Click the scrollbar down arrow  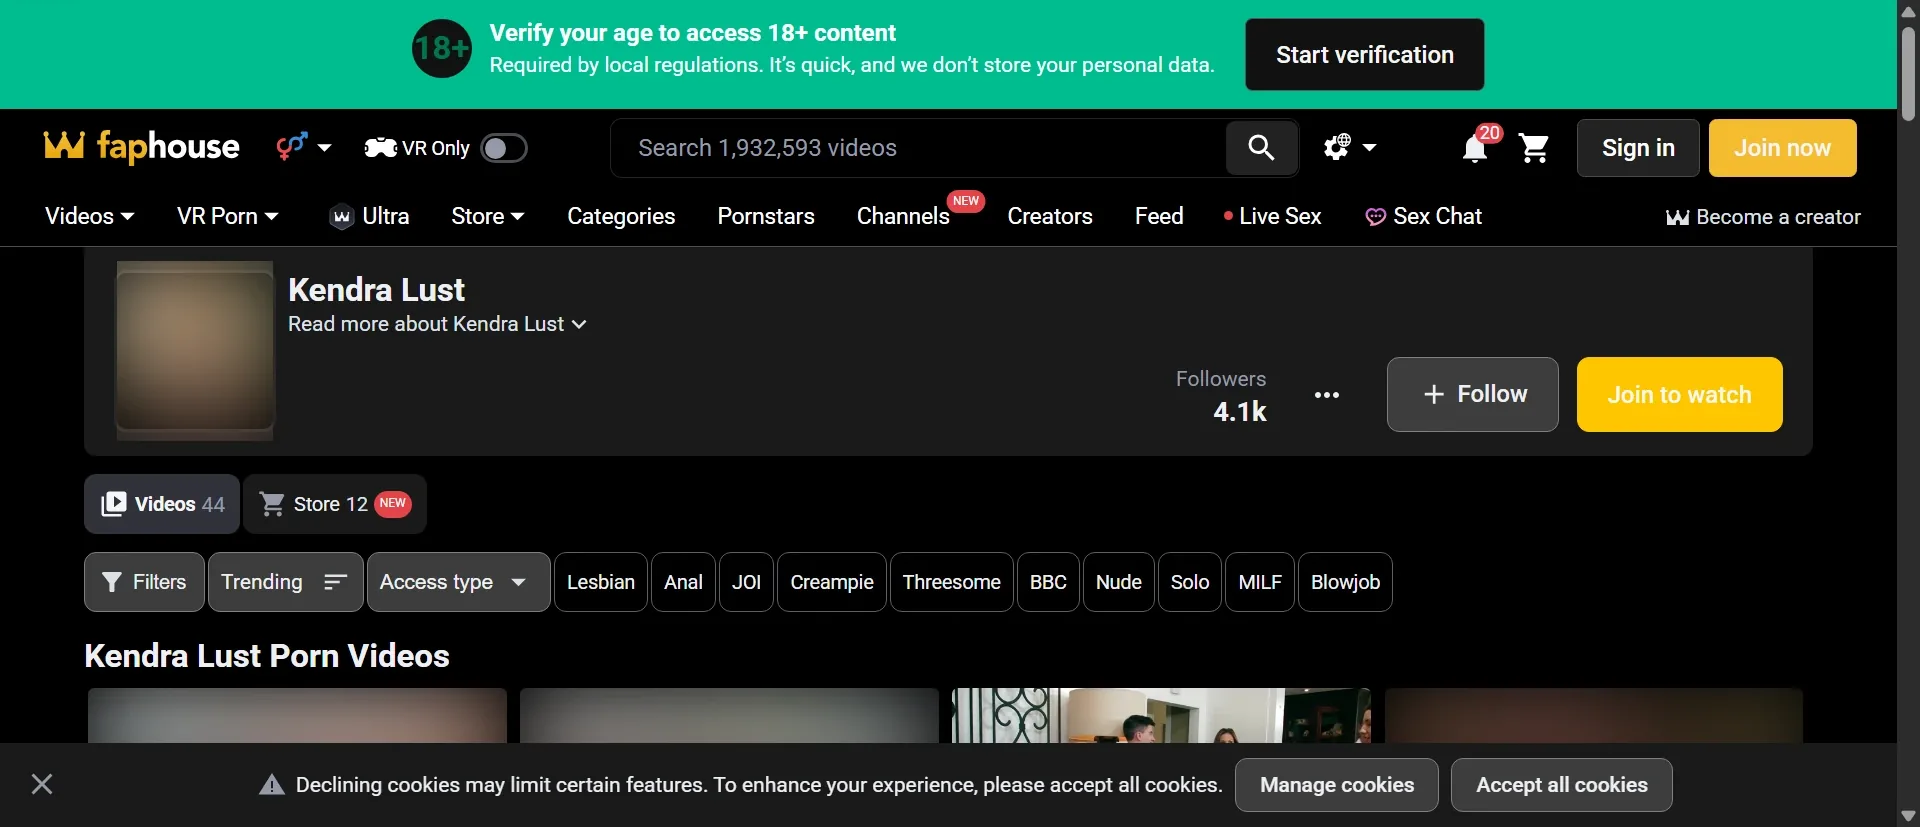(x=1908, y=816)
